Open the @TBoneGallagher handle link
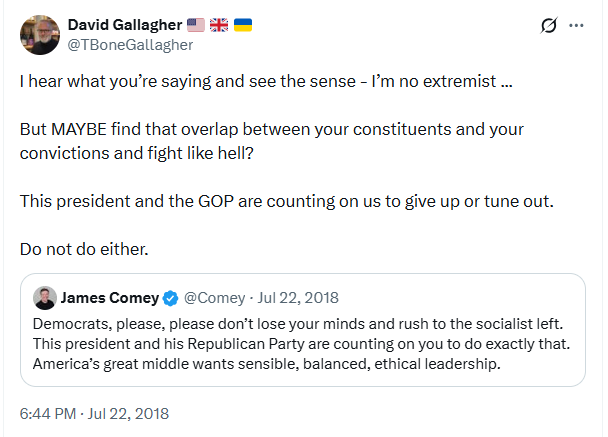 click(x=130, y=44)
